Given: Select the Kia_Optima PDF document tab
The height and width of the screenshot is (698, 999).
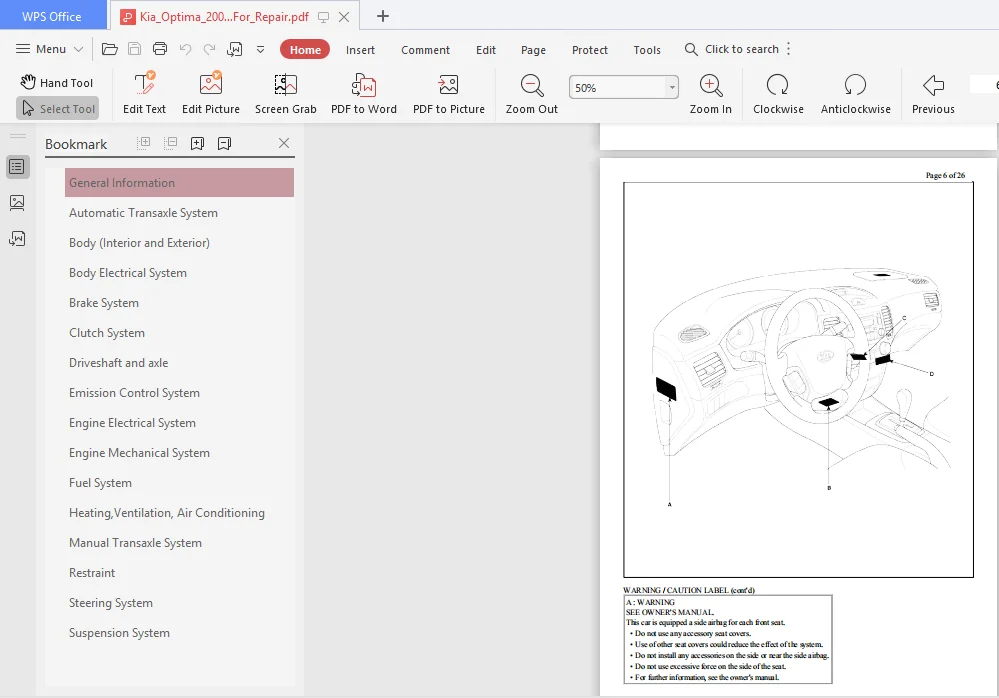Looking at the screenshot, I should pyautogui.click(x=223, y=17).
